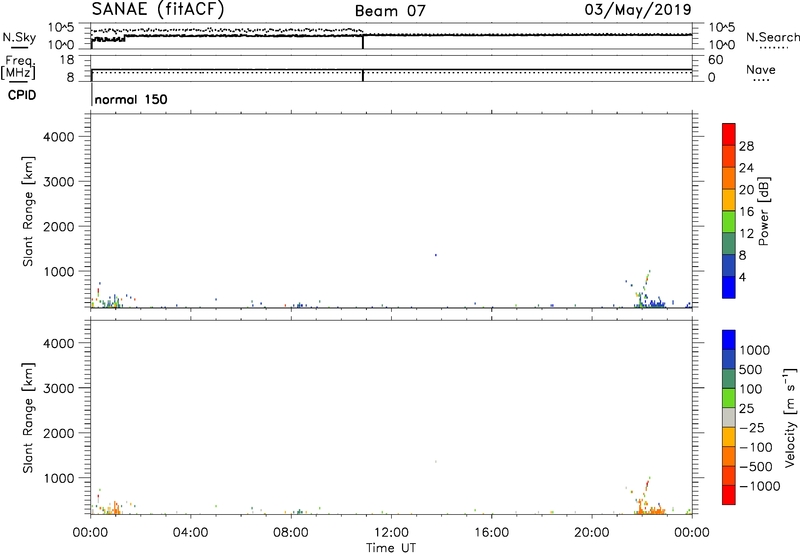Click the "Power [dB]" colorbar title
The width and height of the screenshot is (800, 554).
[x=764, y=211]
